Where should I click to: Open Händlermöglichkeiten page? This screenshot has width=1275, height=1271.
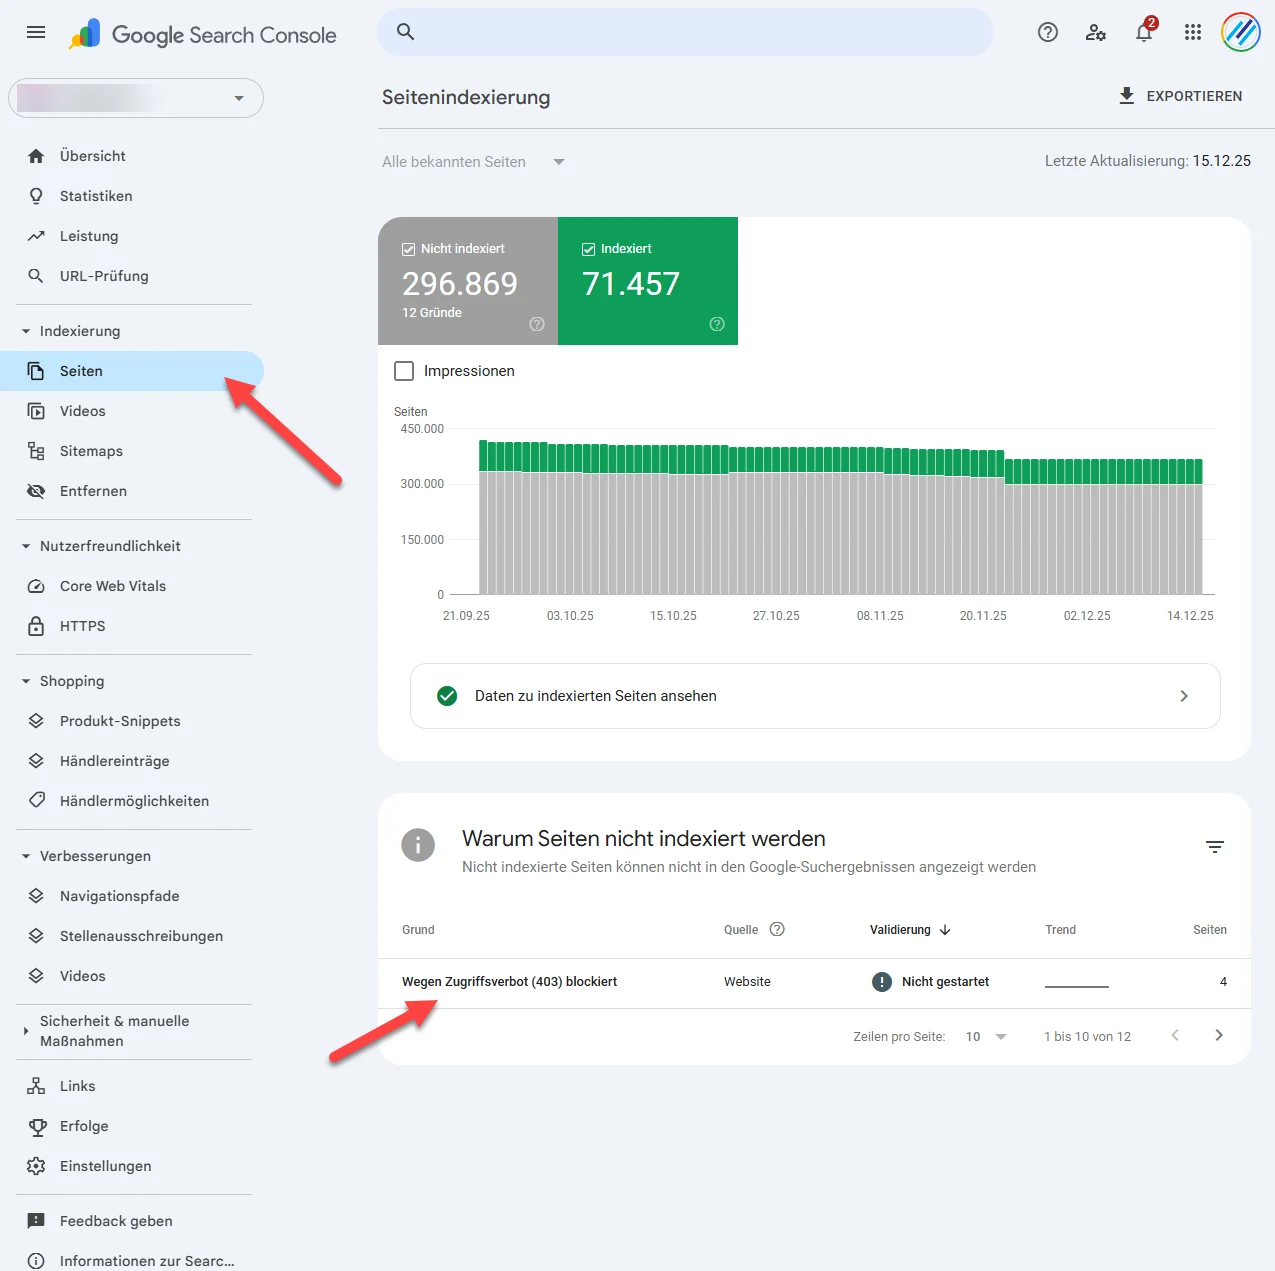click(x=132, y=801)
